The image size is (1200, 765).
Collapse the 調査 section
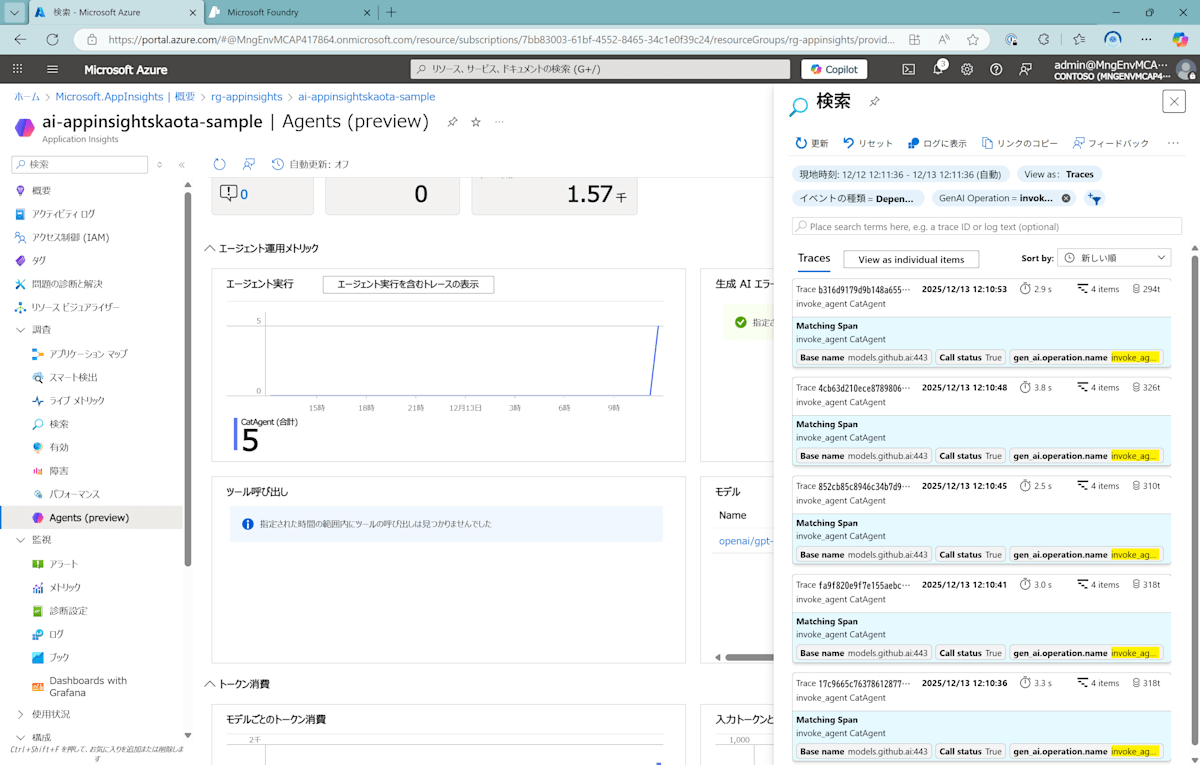tap(21, 329)
